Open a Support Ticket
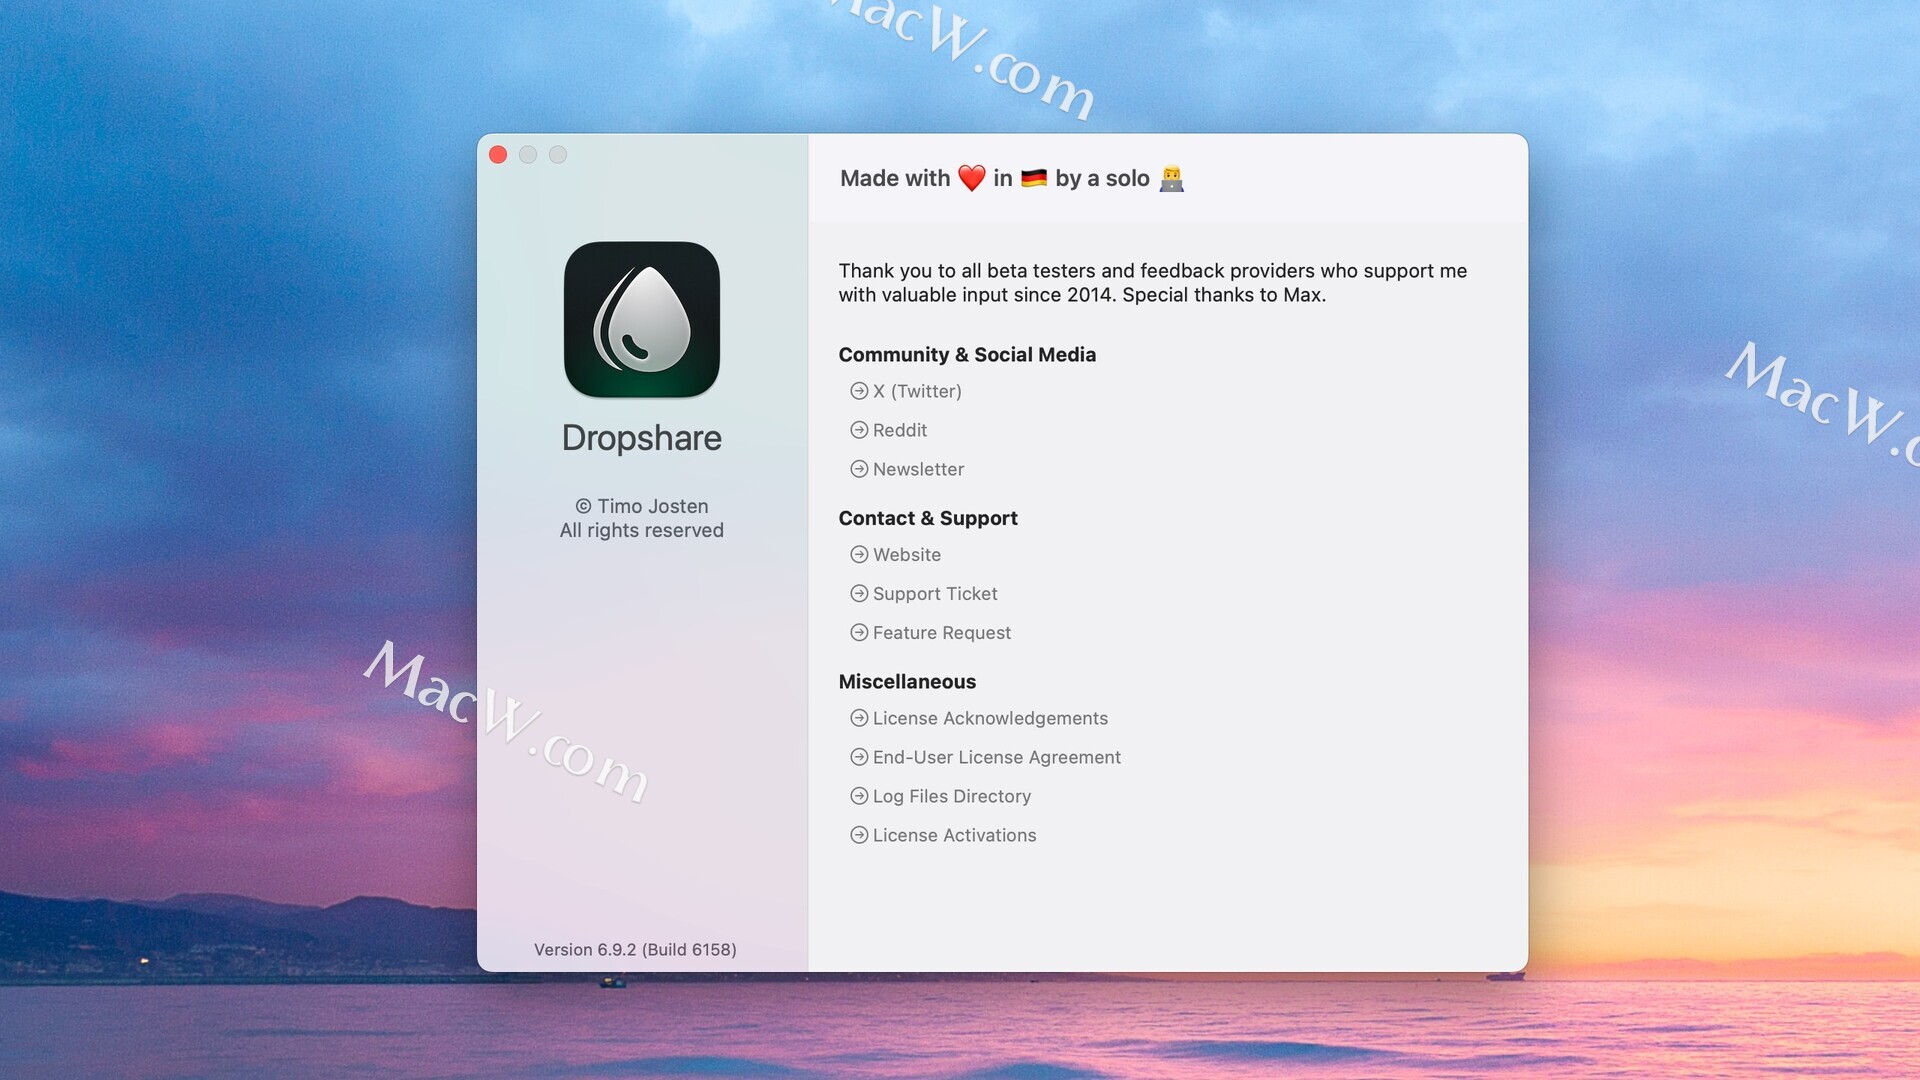 pyautogui.click(x=935, y=593)
